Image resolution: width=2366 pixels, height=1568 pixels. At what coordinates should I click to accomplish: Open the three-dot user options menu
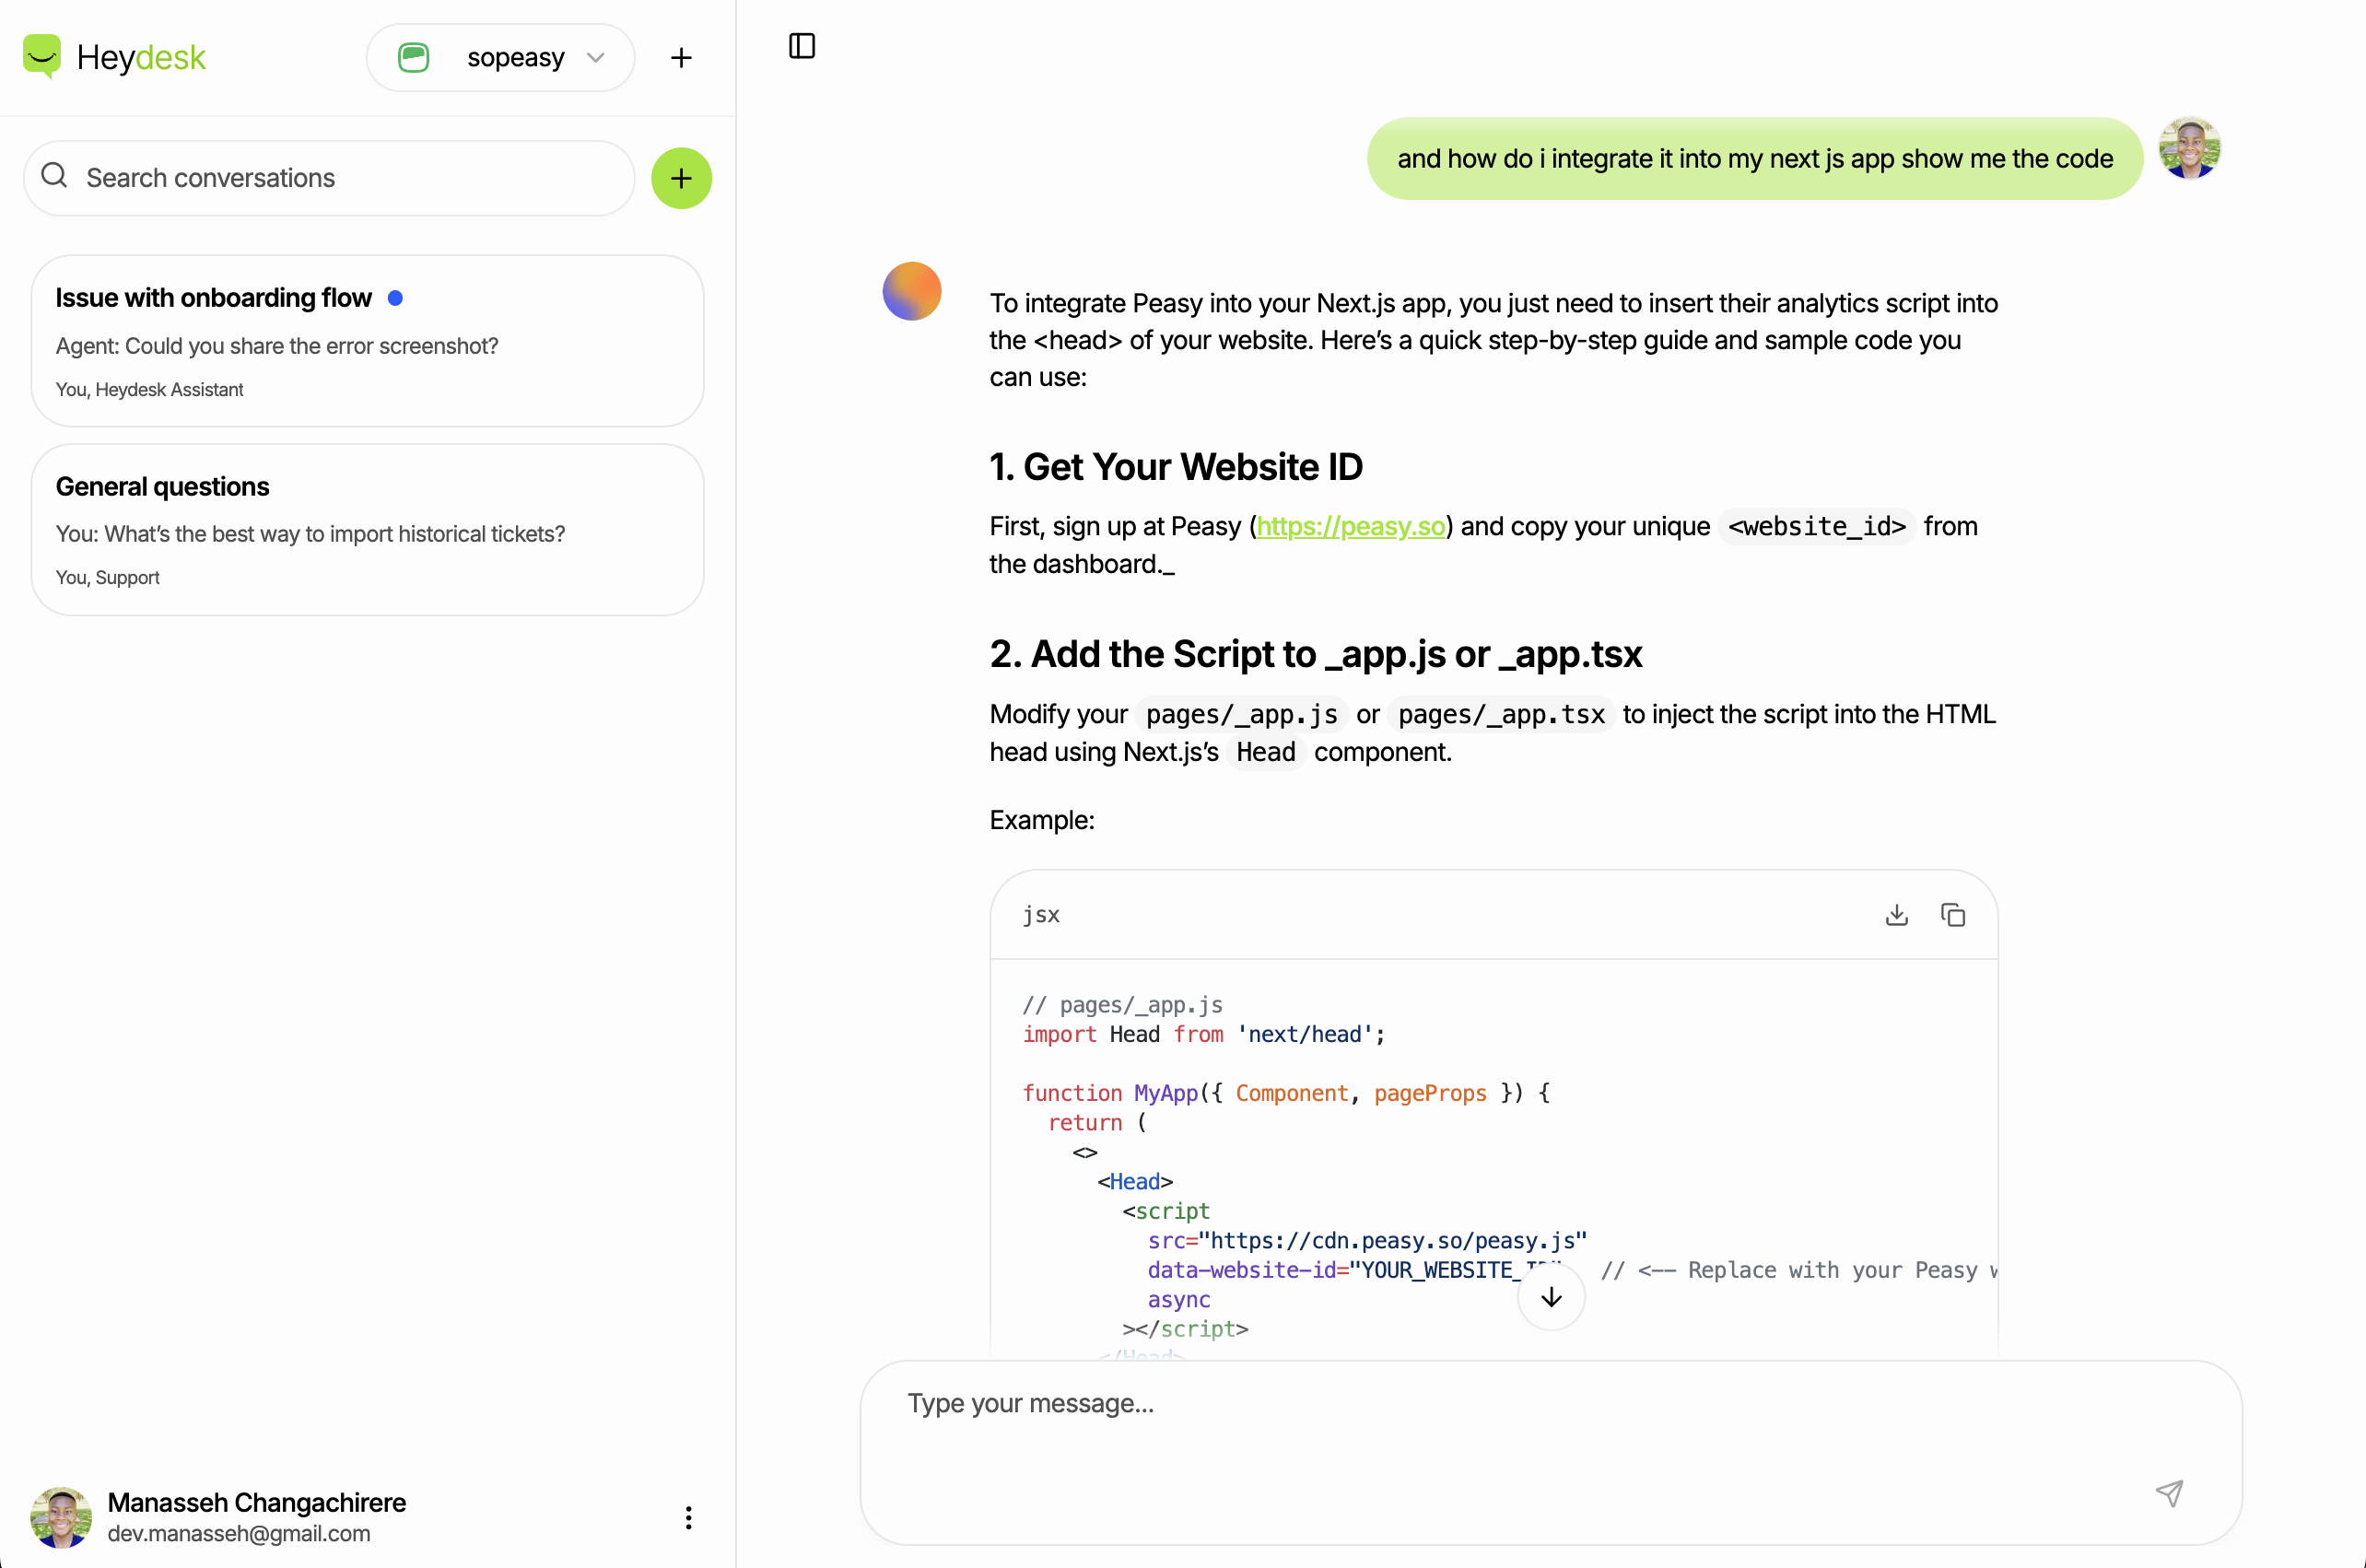coord(688,1517)
